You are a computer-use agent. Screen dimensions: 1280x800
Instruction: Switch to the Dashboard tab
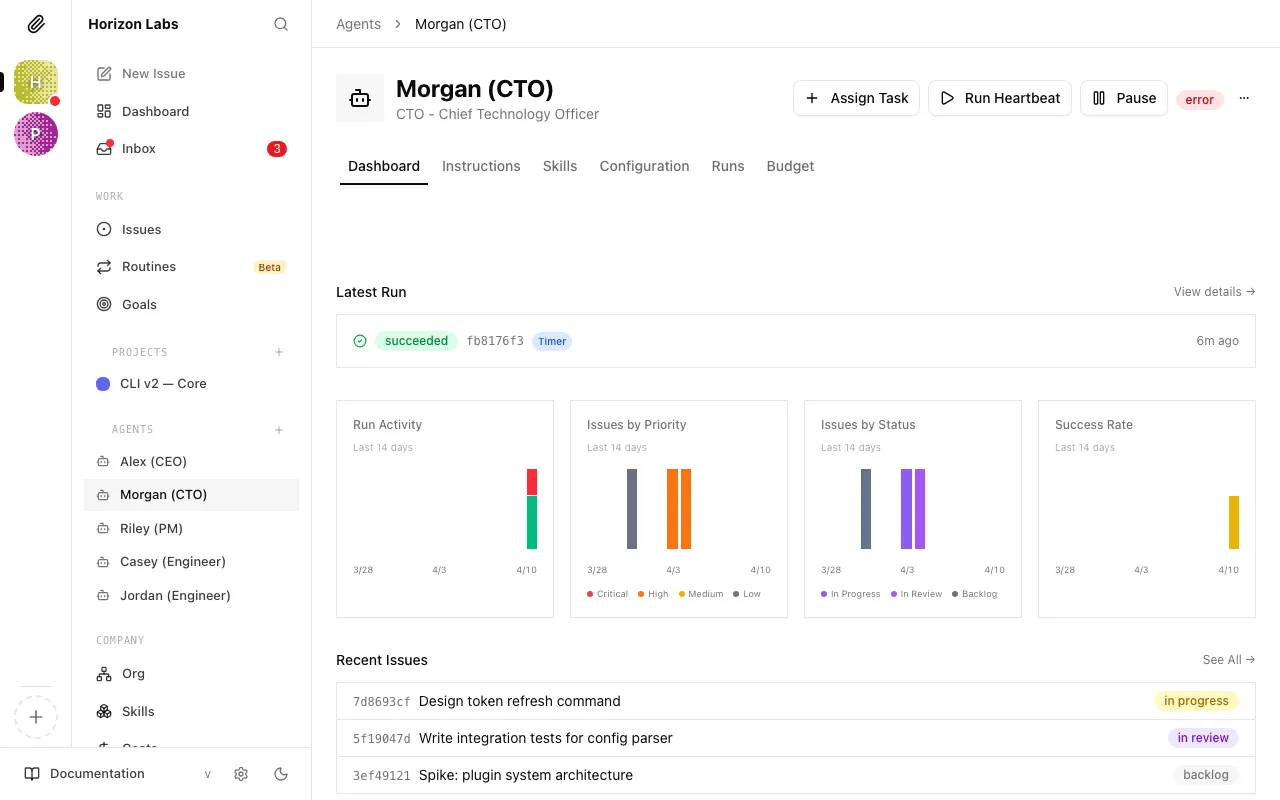(384, 166)
